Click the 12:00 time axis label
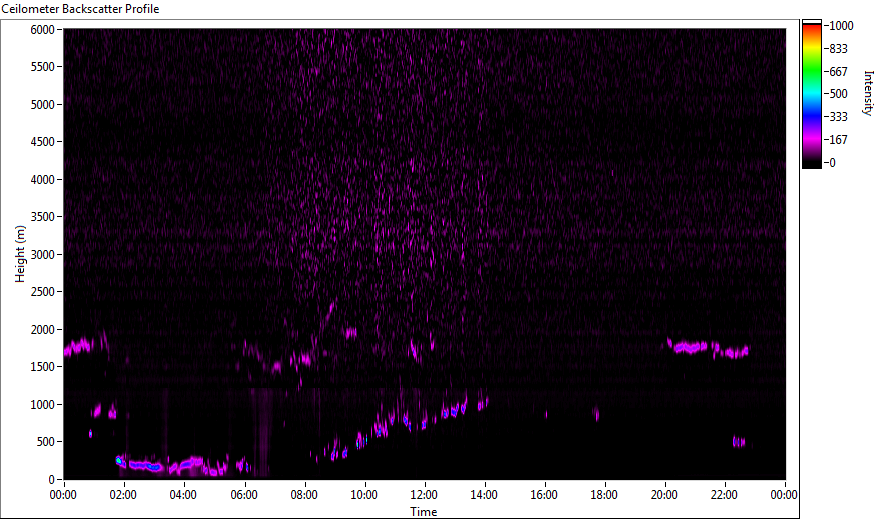This screenshot has height=519, width=878. point(424,495)
